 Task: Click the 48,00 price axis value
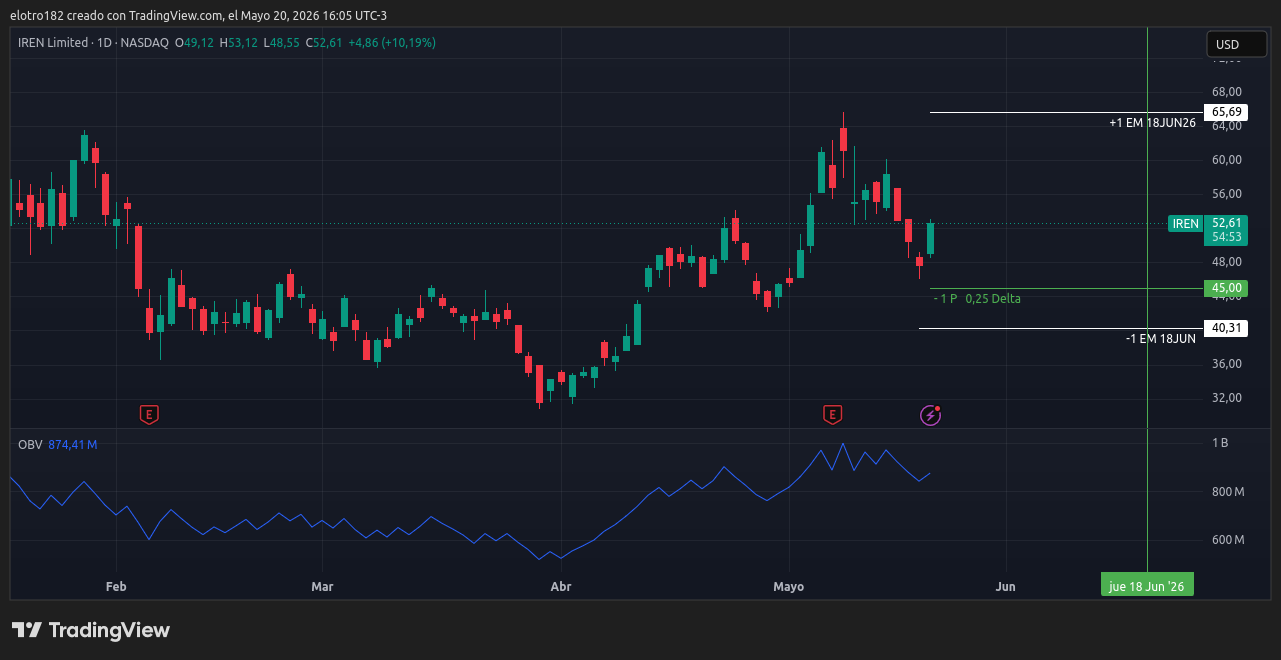[x=1226, y=262]
